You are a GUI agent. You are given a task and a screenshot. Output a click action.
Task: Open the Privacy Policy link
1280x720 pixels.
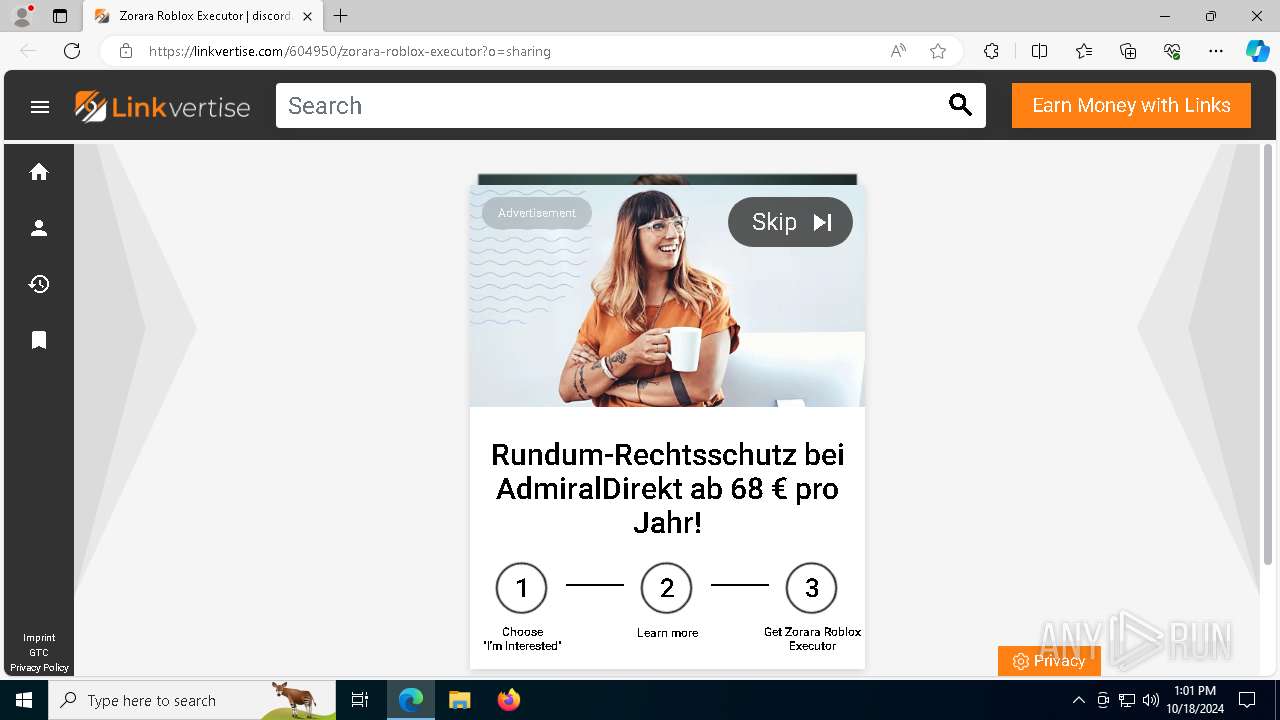39,668
